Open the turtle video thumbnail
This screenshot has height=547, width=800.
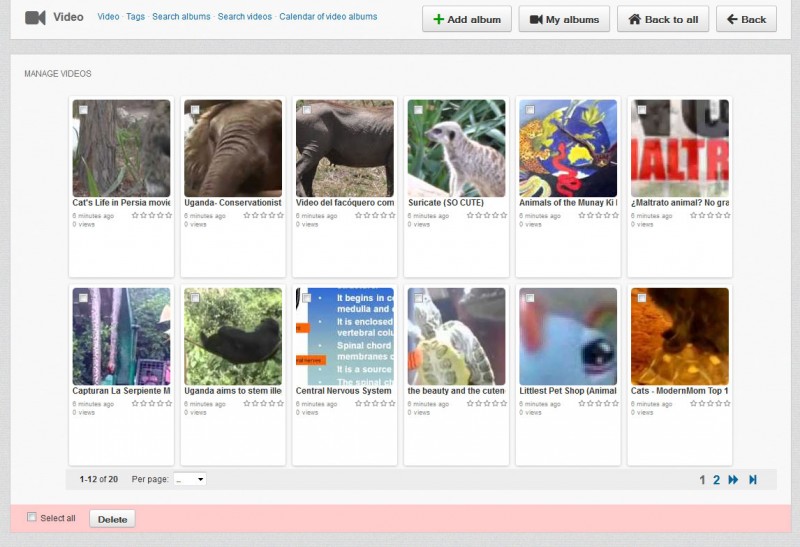(x=457, y=336)
